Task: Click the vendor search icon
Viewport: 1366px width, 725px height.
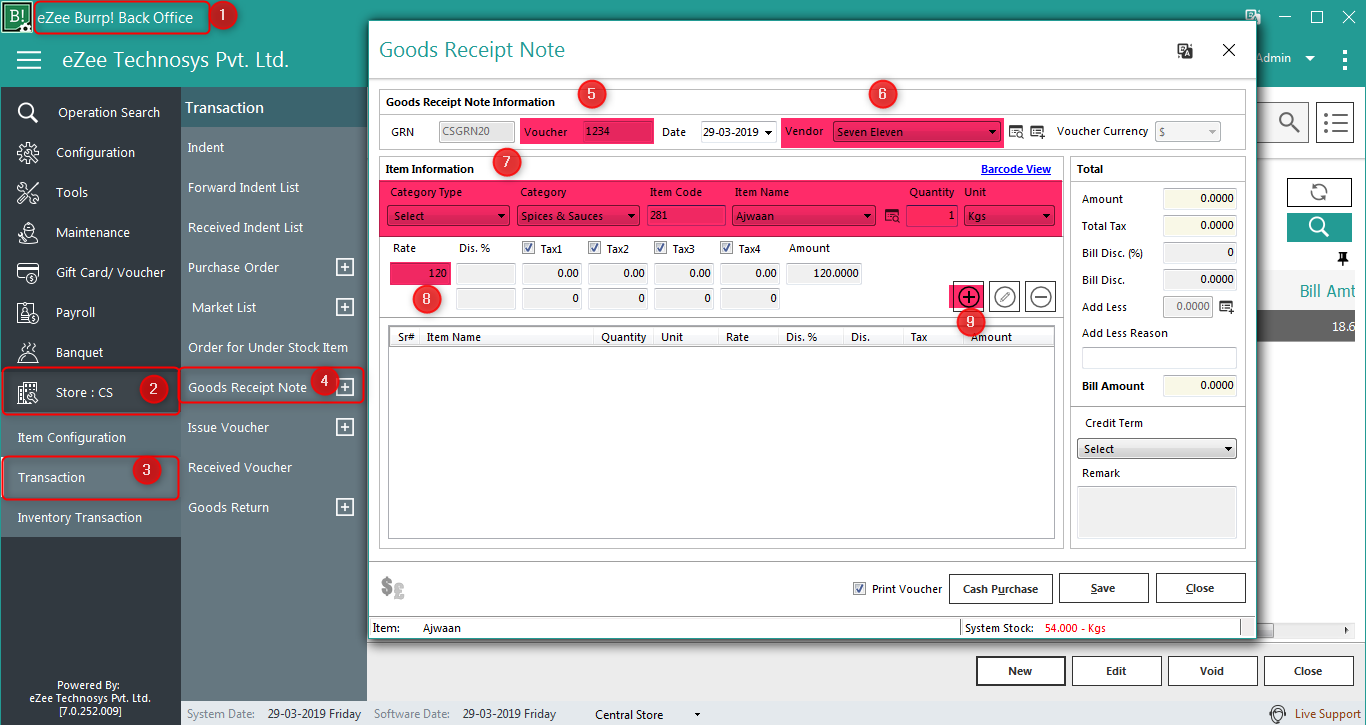Action: pos(1016,131)
